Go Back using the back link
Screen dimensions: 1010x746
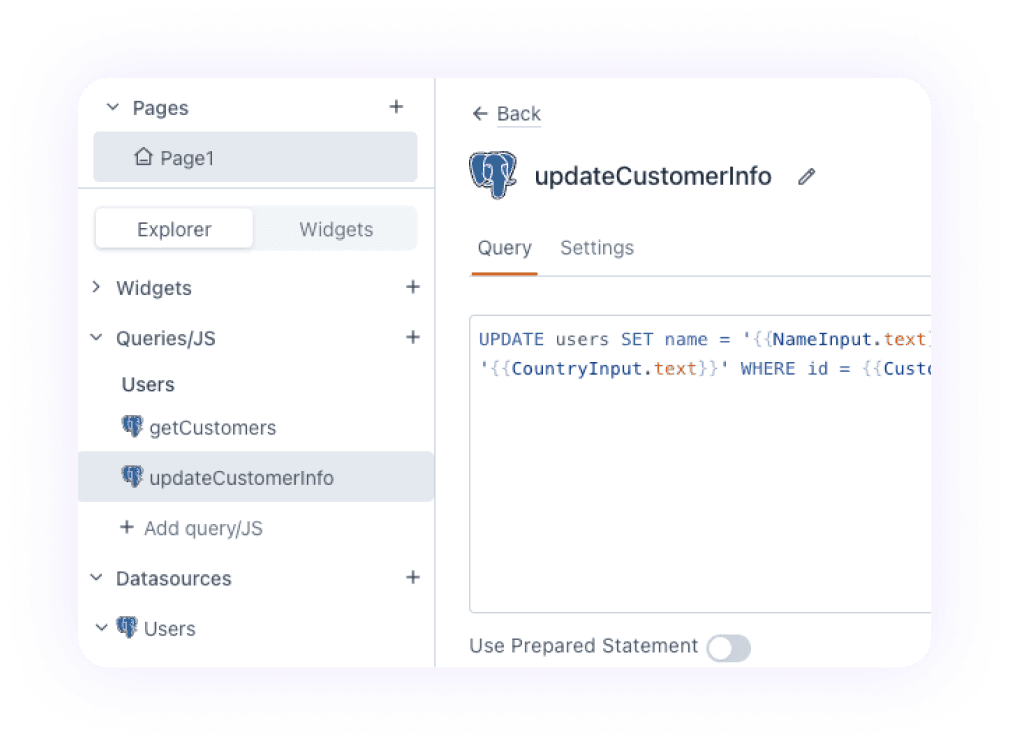pos(507,114)
